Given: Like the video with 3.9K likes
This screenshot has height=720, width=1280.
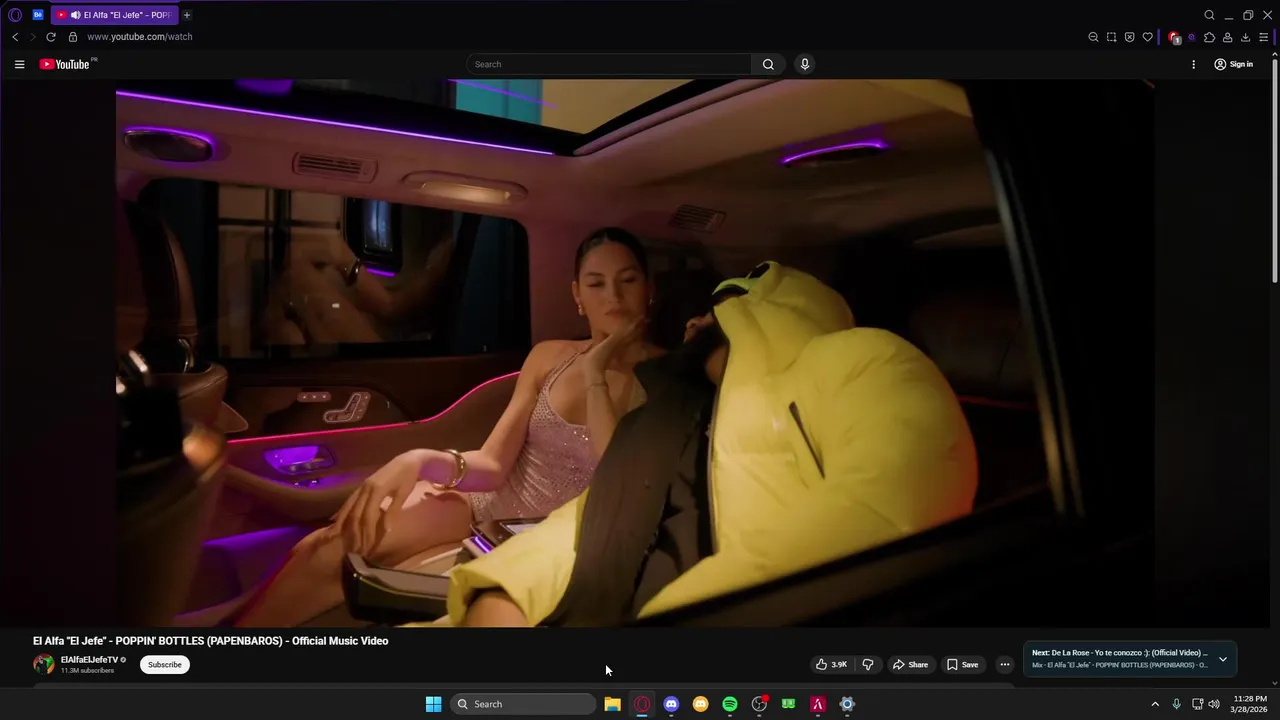Looking at the screenshot, I should tap(831, 664).
